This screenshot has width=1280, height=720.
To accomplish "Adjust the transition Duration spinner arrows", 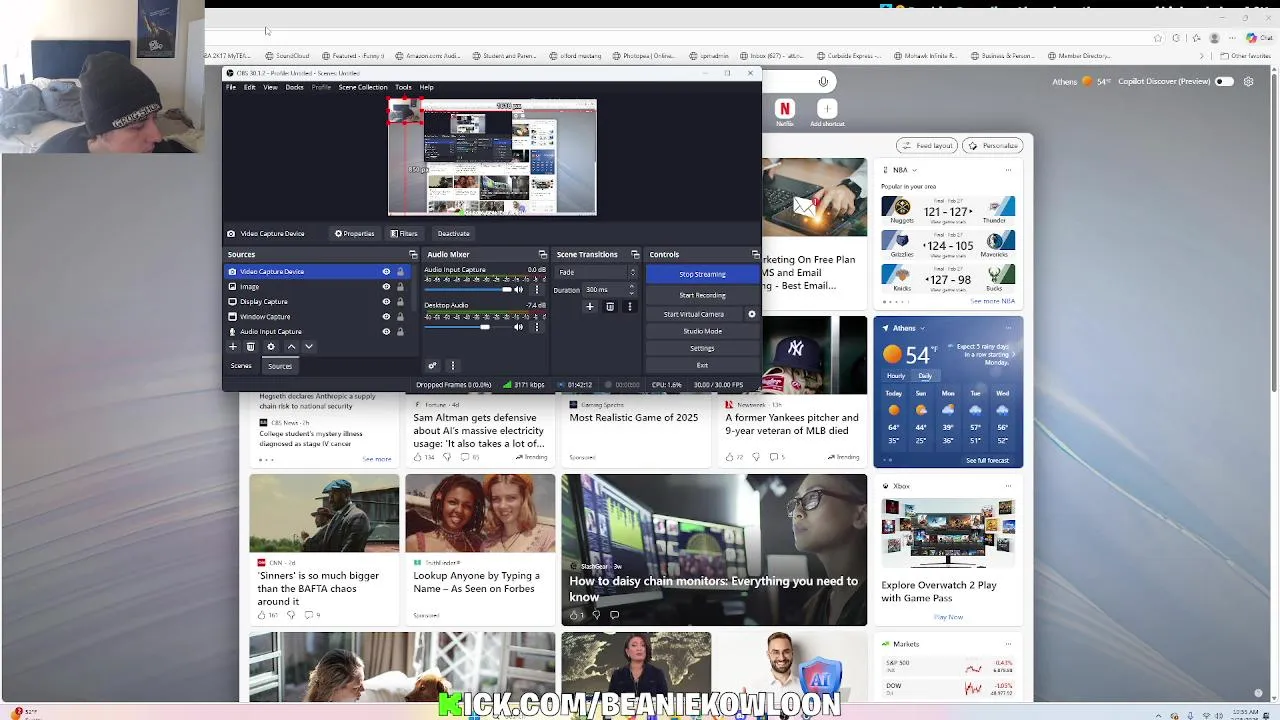I will coord(631,290).
